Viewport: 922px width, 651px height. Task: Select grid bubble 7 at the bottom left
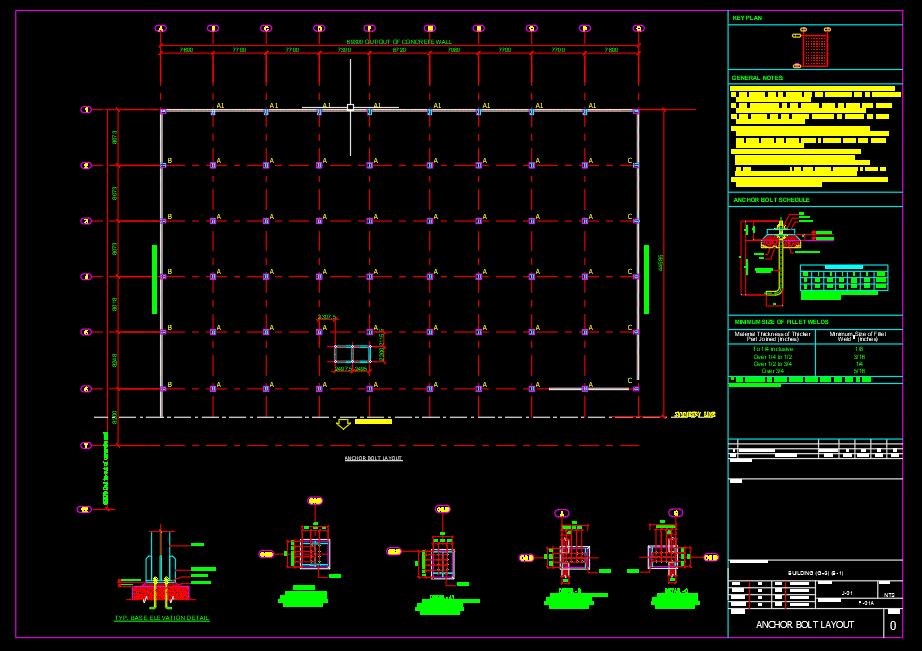(x=86, y=445)
